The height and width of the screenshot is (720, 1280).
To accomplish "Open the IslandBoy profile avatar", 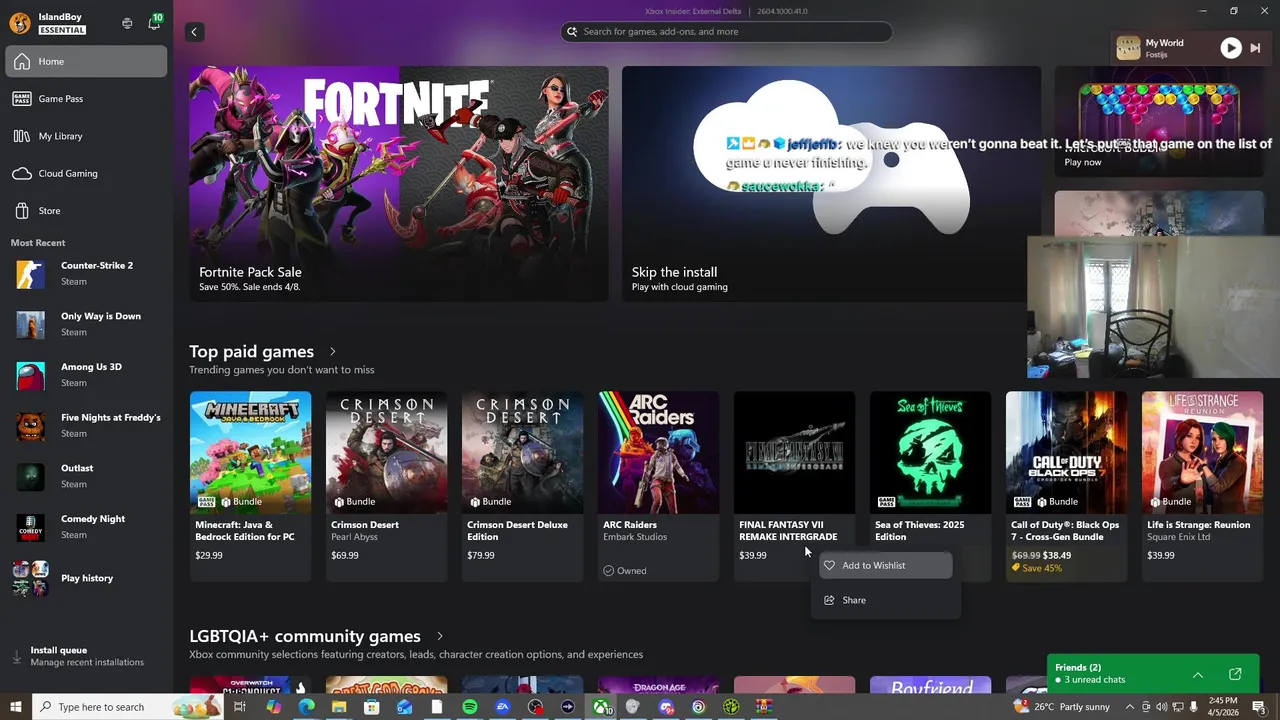I will (x=19, y=23).
